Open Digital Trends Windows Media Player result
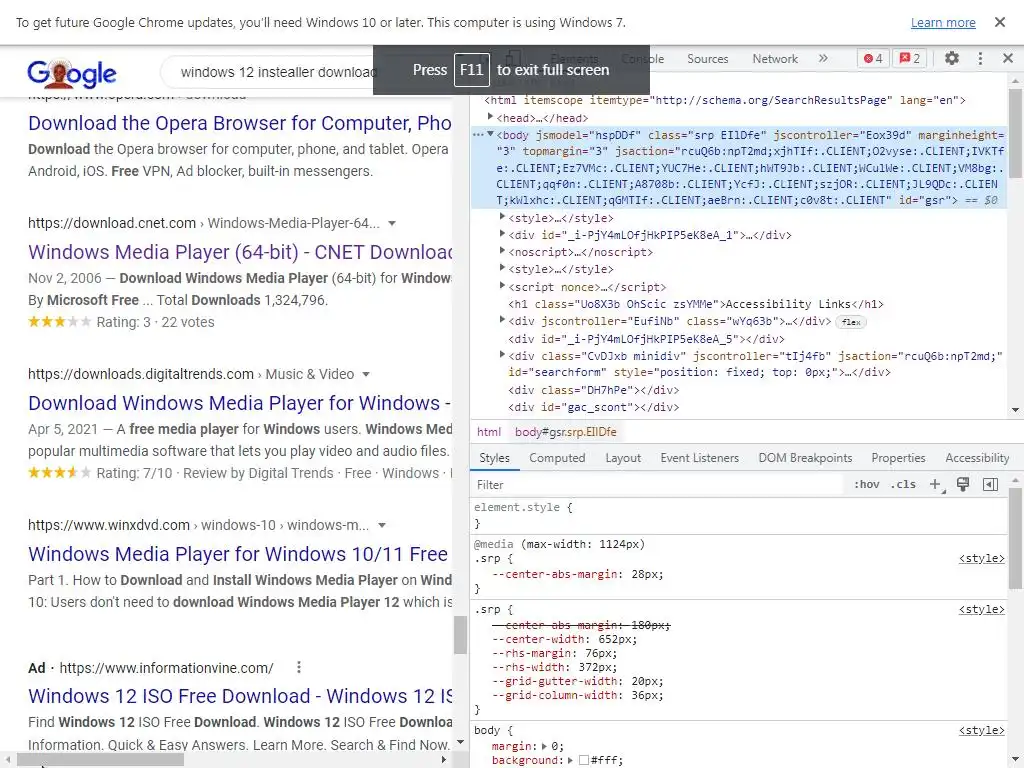1024x768 pixels. [x=240, y=403]
